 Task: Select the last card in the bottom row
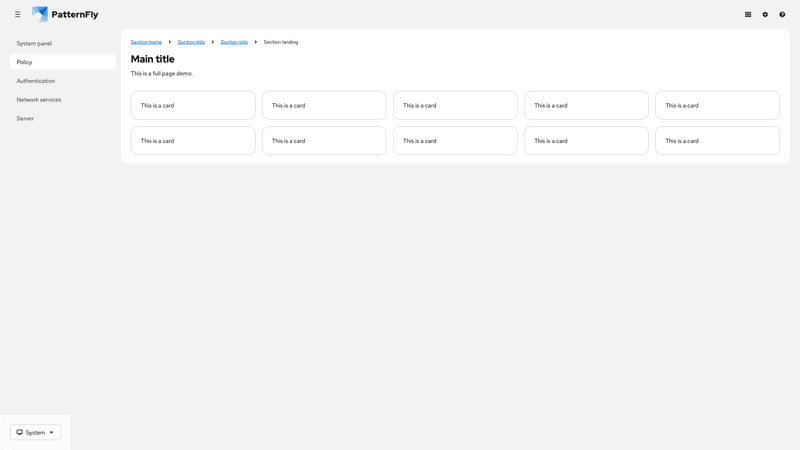point(717,141)
